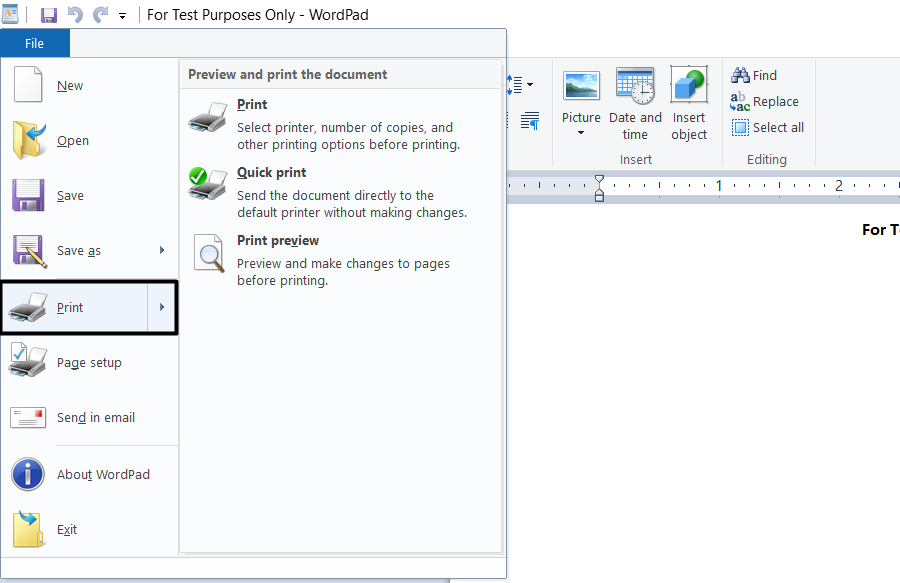Click the line spacing icon
This screenshot has width=900, height=583.
click(x=516, y=84)
